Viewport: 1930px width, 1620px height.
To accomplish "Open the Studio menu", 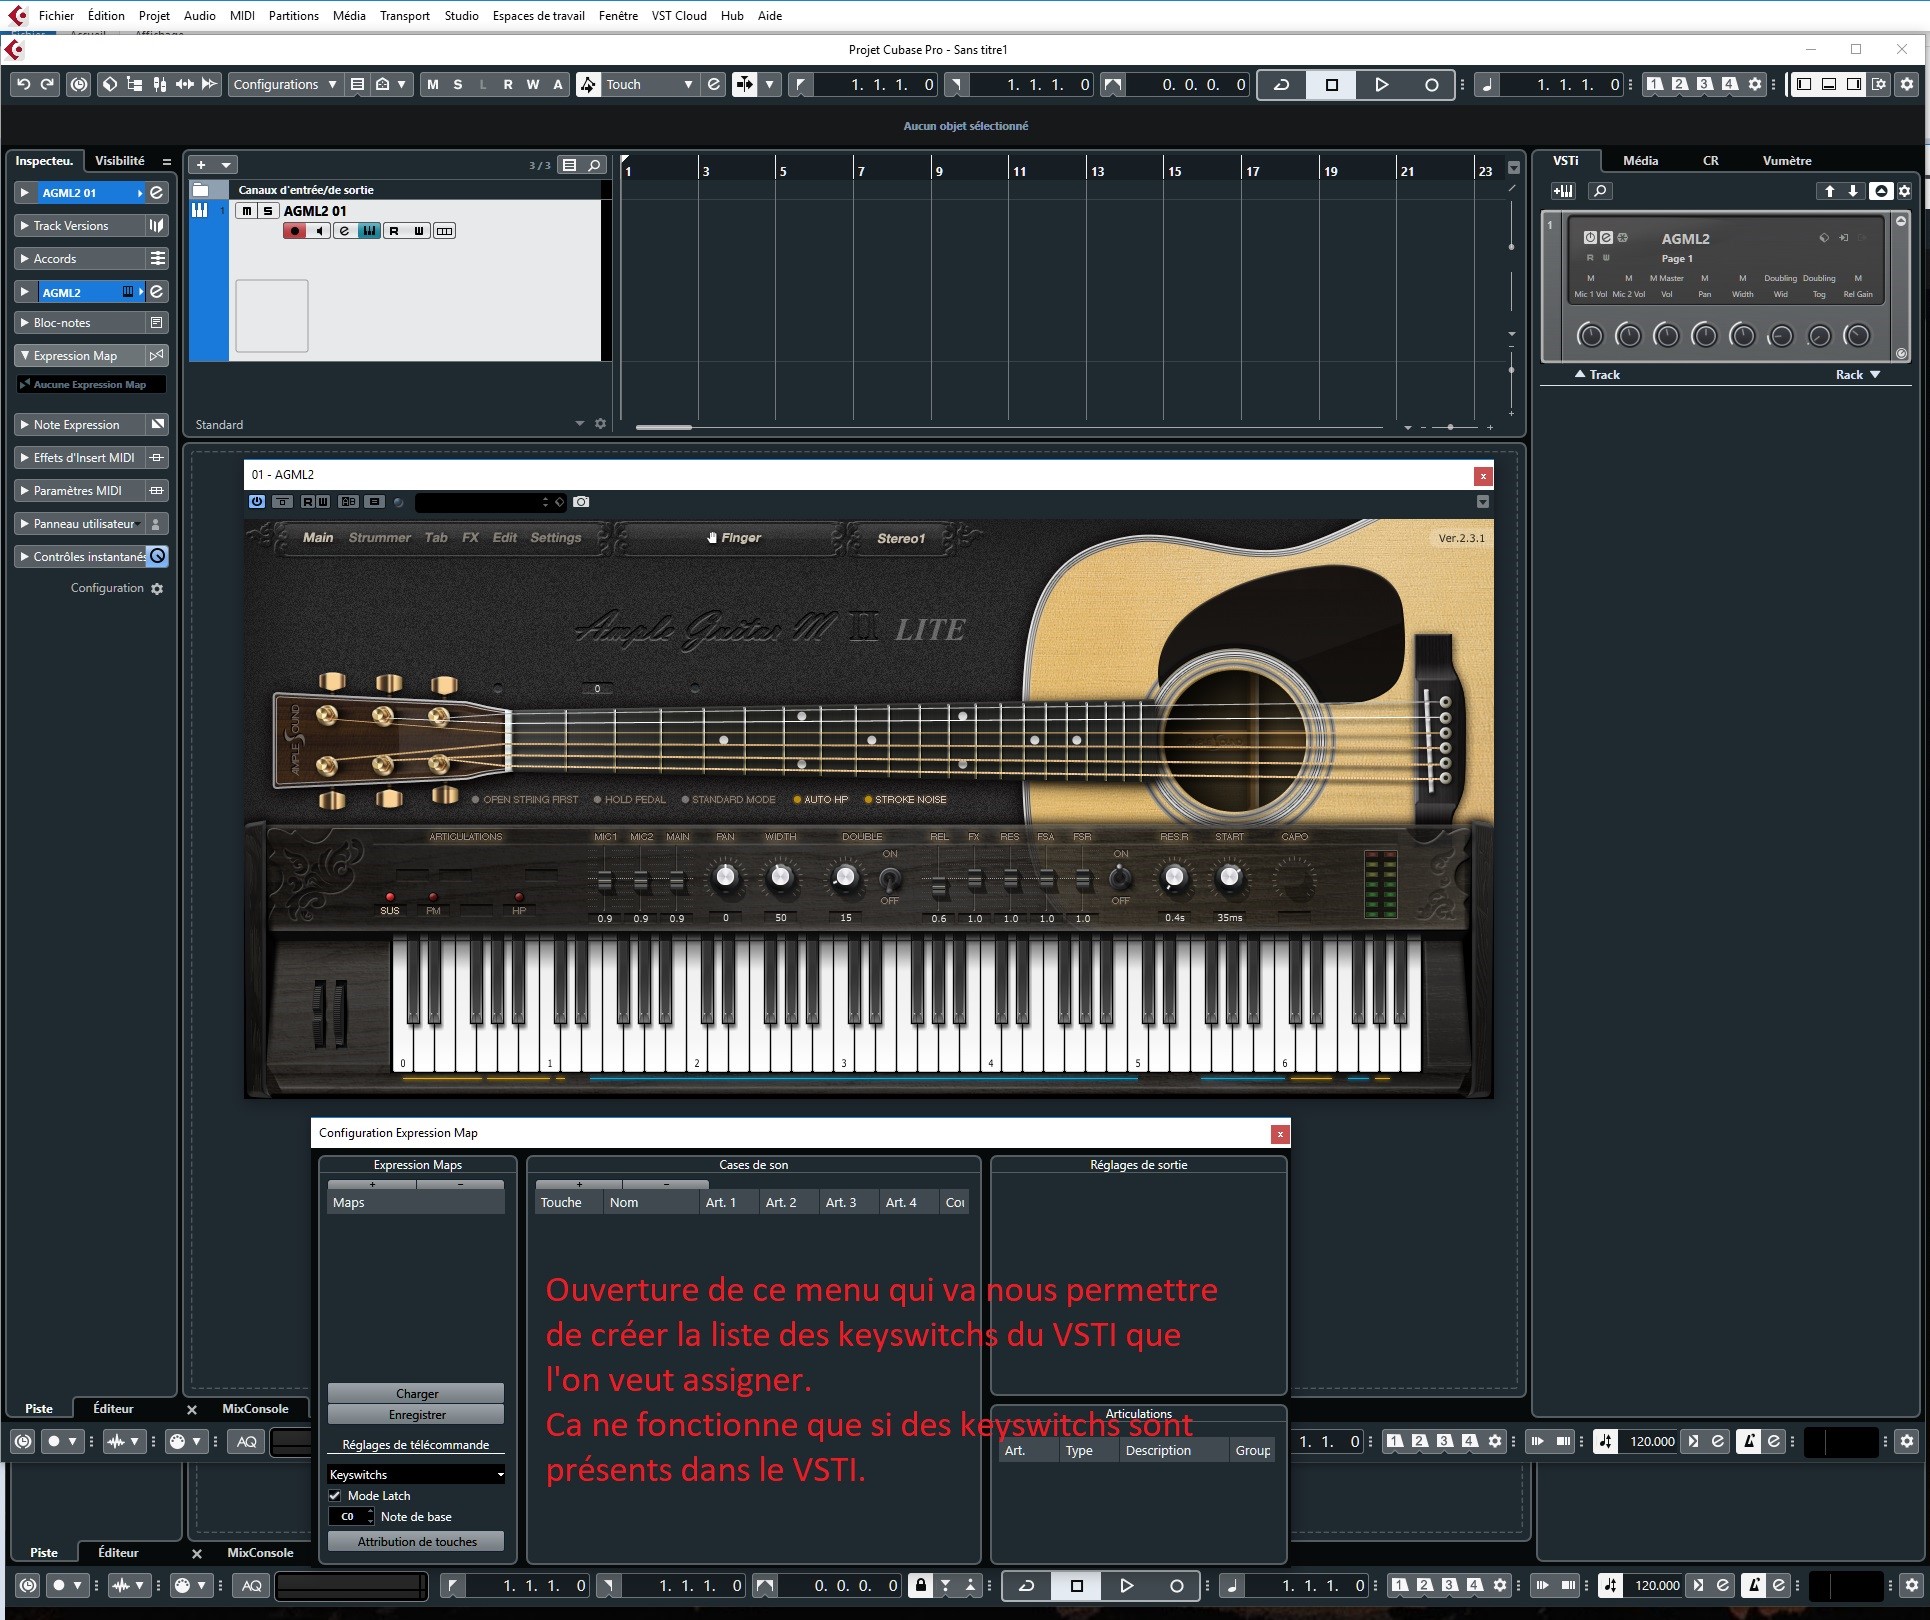I will (x=460, y=15).
